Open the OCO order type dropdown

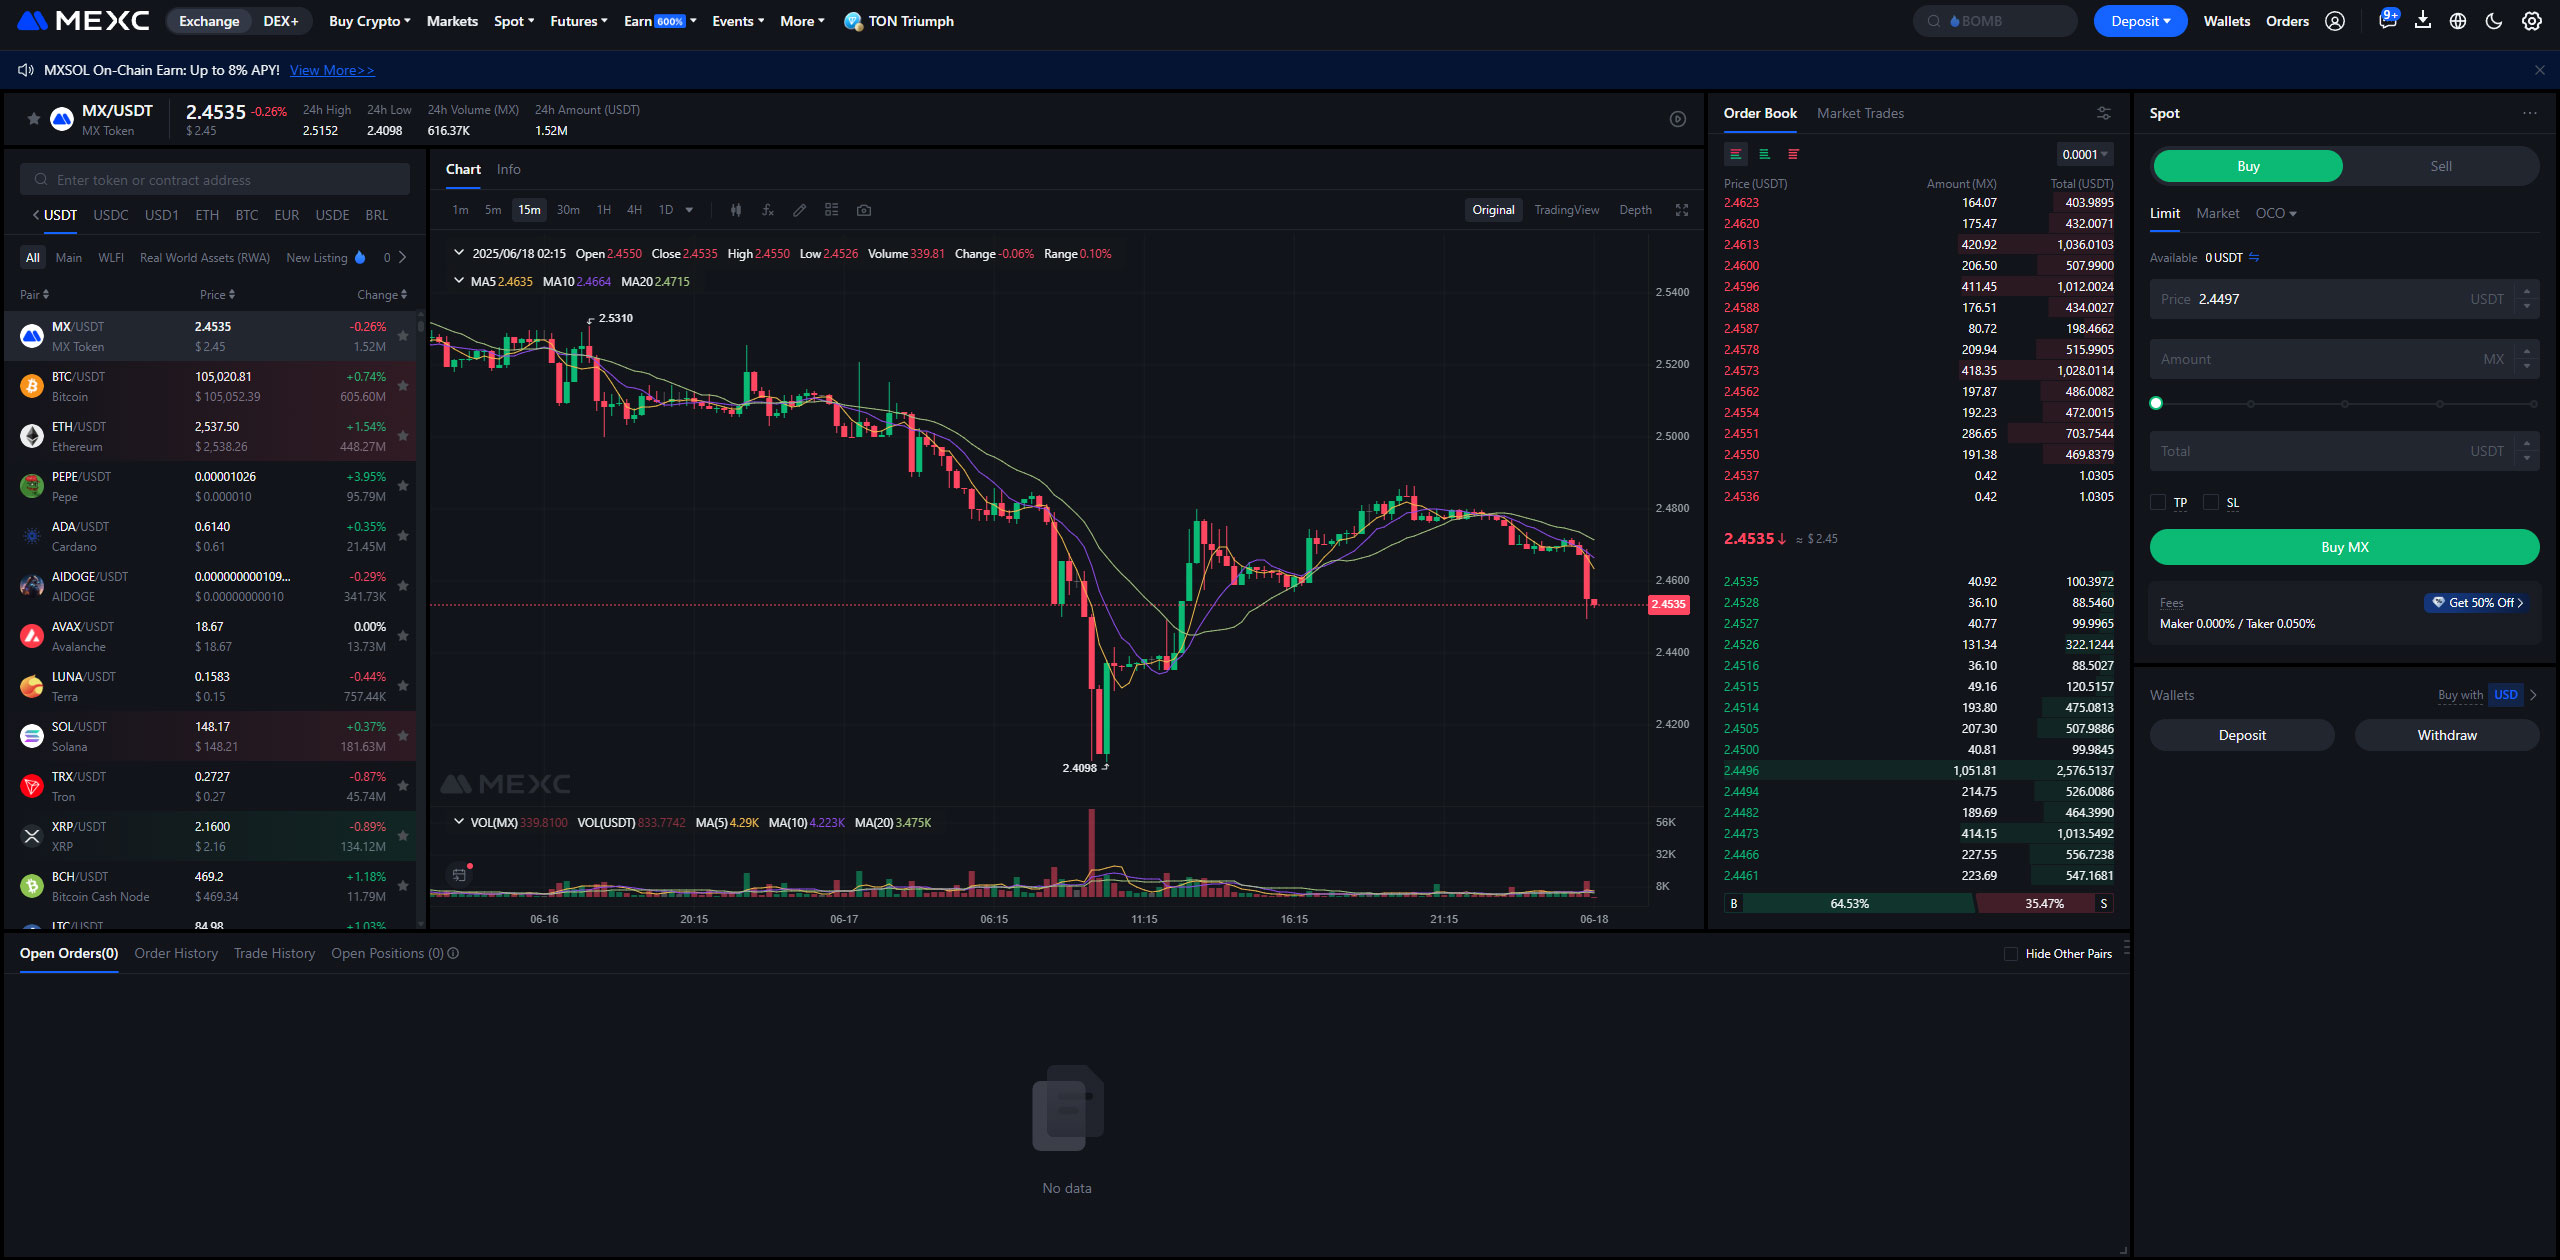(x=2276, y=213)
